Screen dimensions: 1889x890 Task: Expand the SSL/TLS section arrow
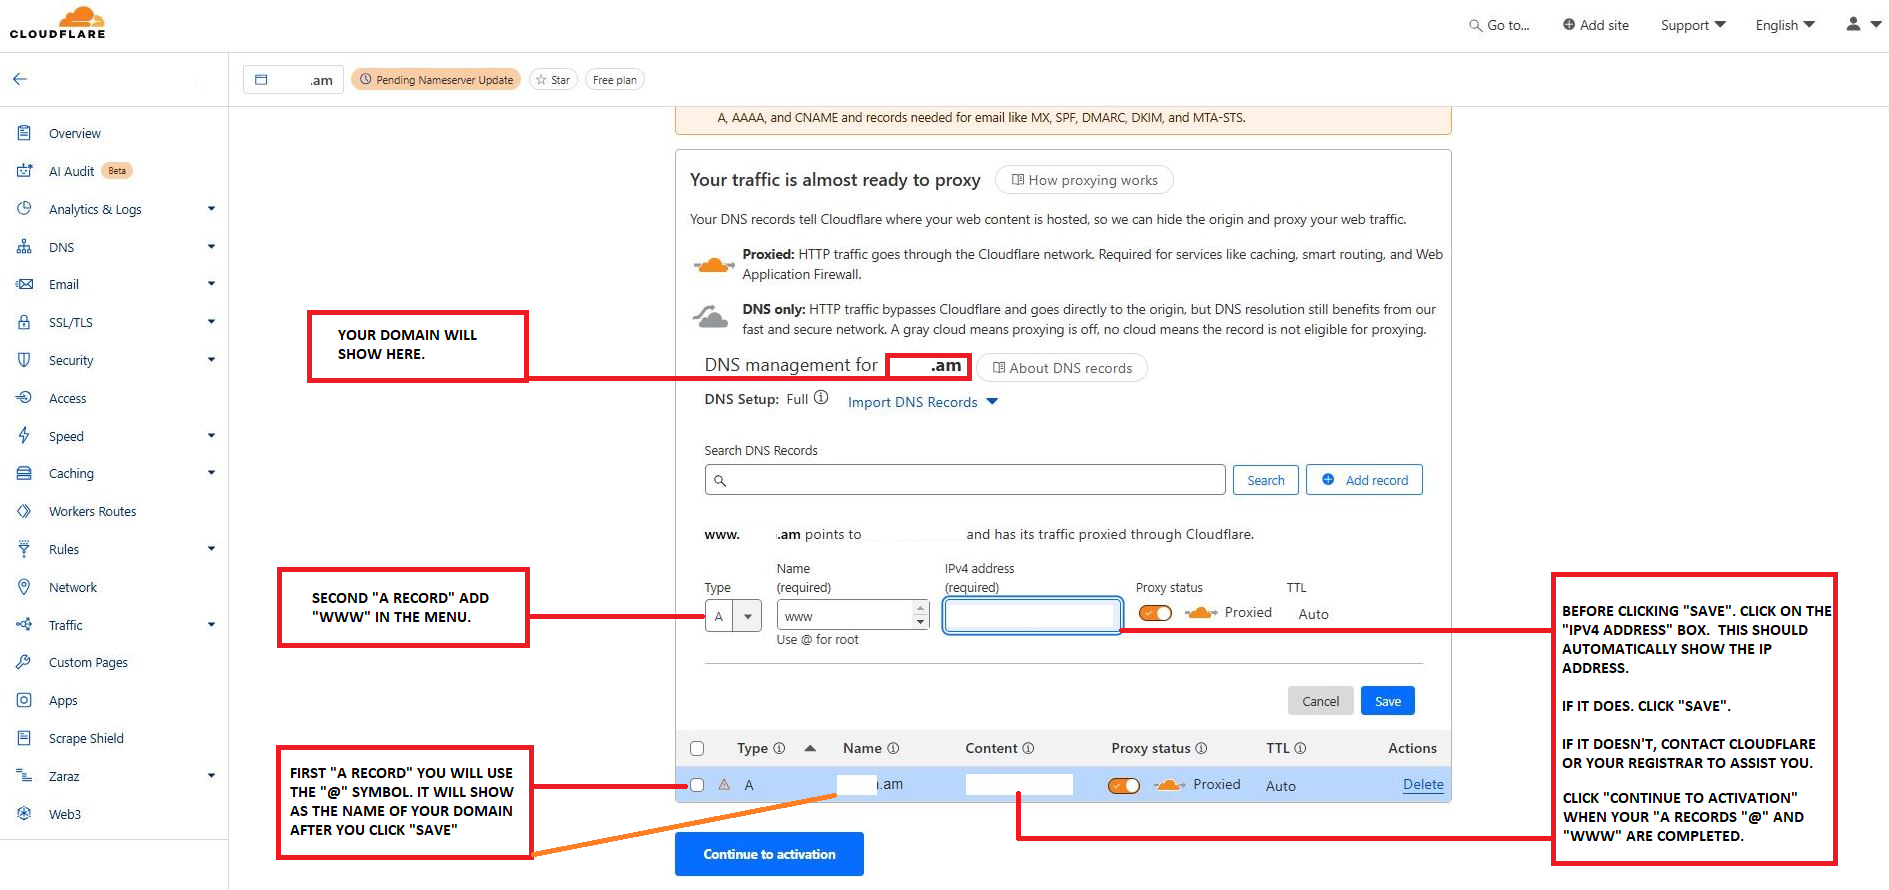click(211, 322)
